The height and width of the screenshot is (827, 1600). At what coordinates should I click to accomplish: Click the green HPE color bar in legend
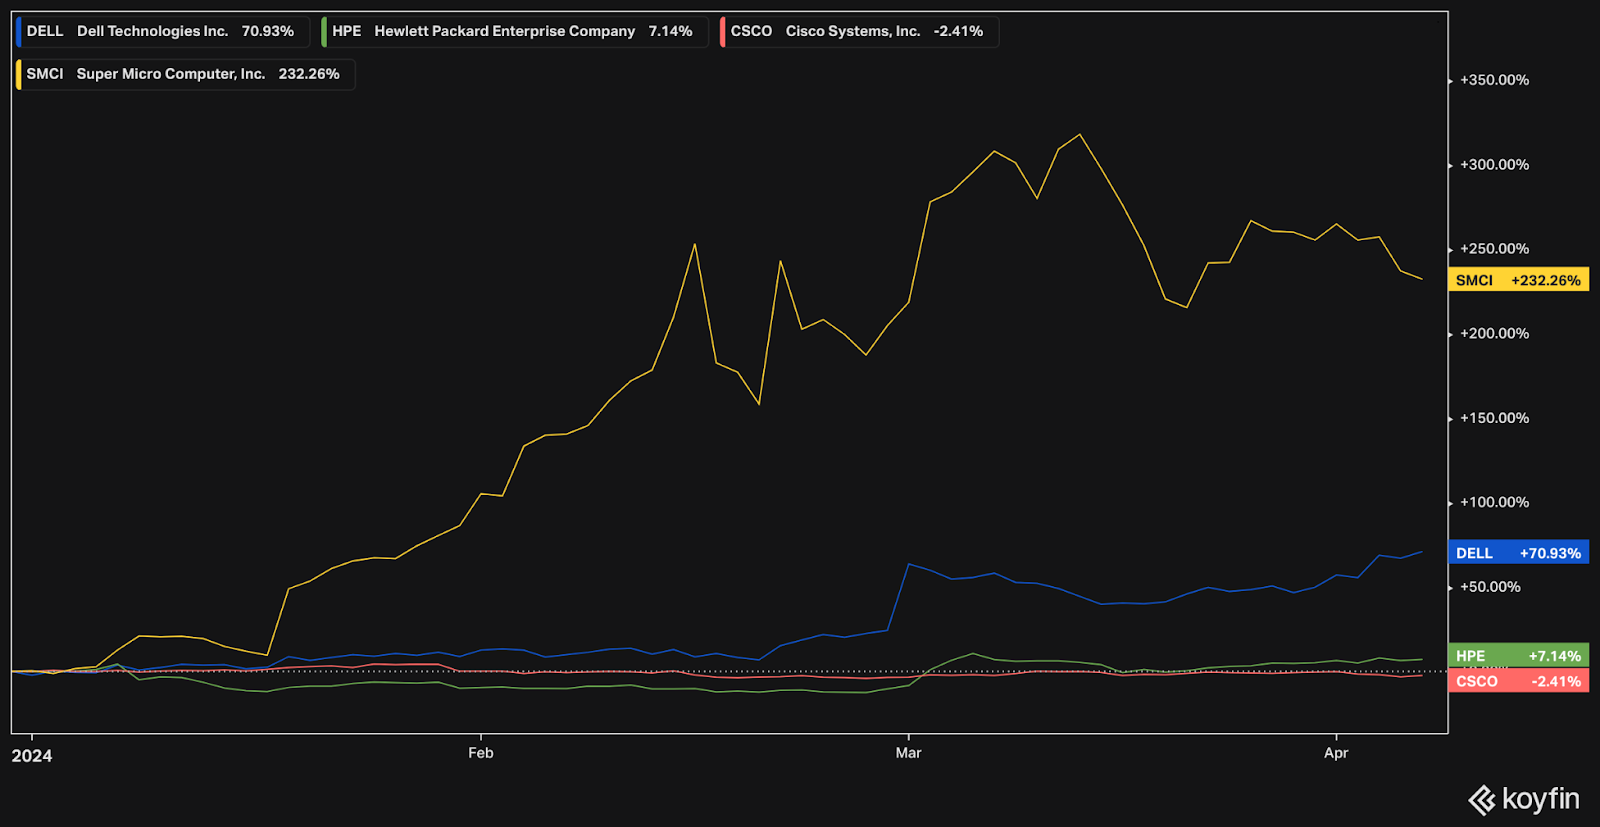[324, 31]
